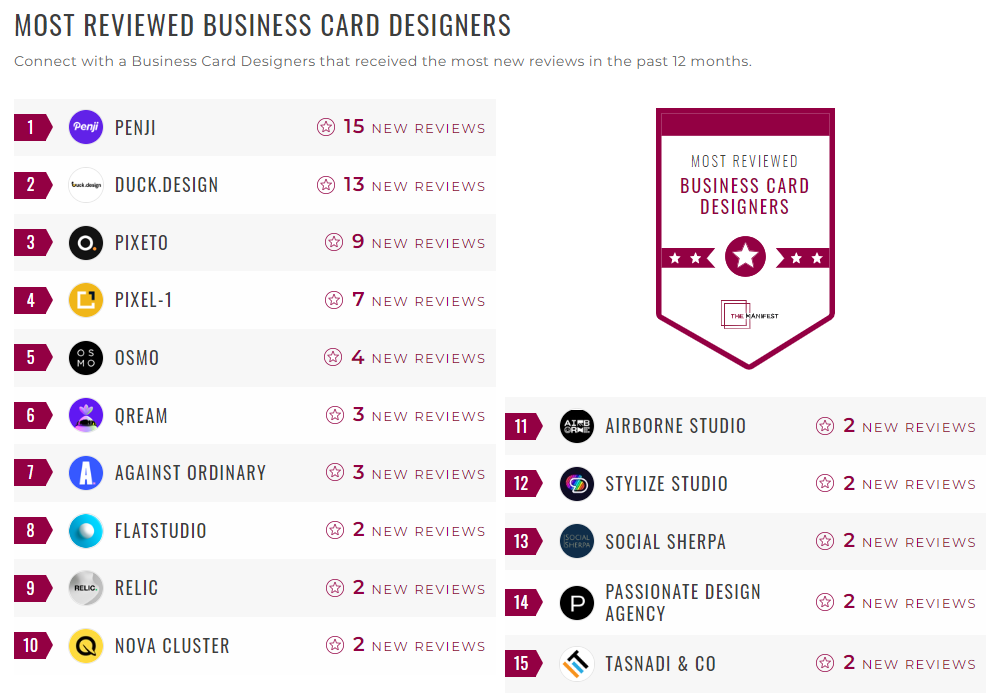Click the Nova Cluster logo icon
The width and height of the screenshot is (991, 698).
tap(86, 645)
